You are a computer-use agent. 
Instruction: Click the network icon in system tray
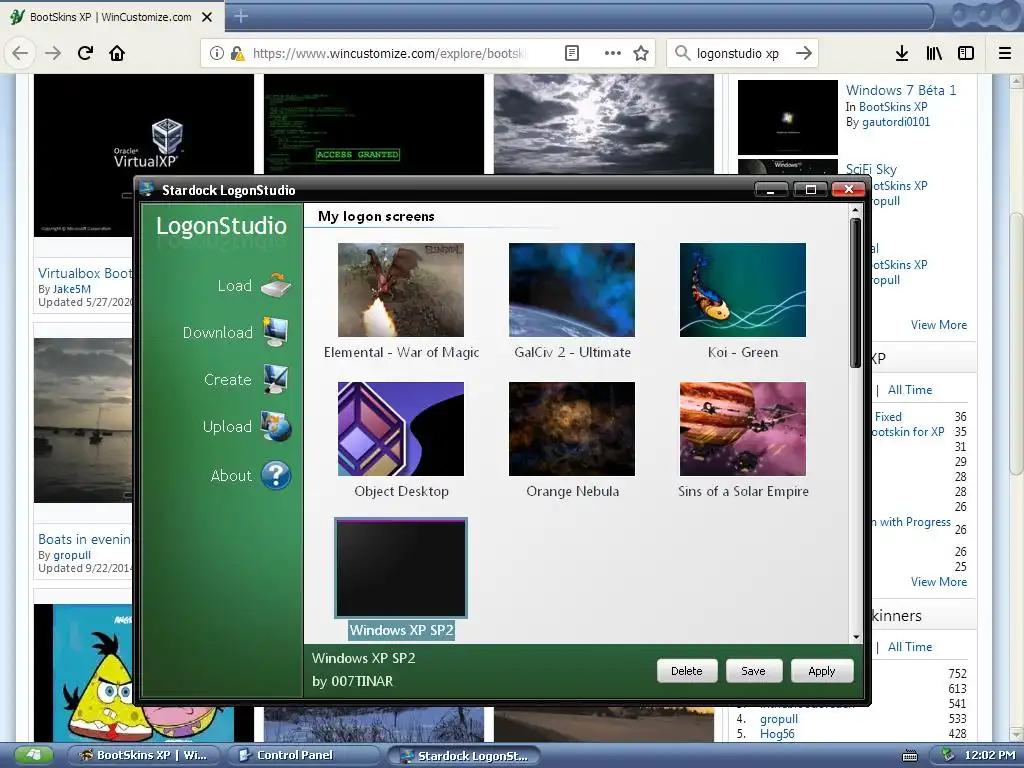[947, 755]
